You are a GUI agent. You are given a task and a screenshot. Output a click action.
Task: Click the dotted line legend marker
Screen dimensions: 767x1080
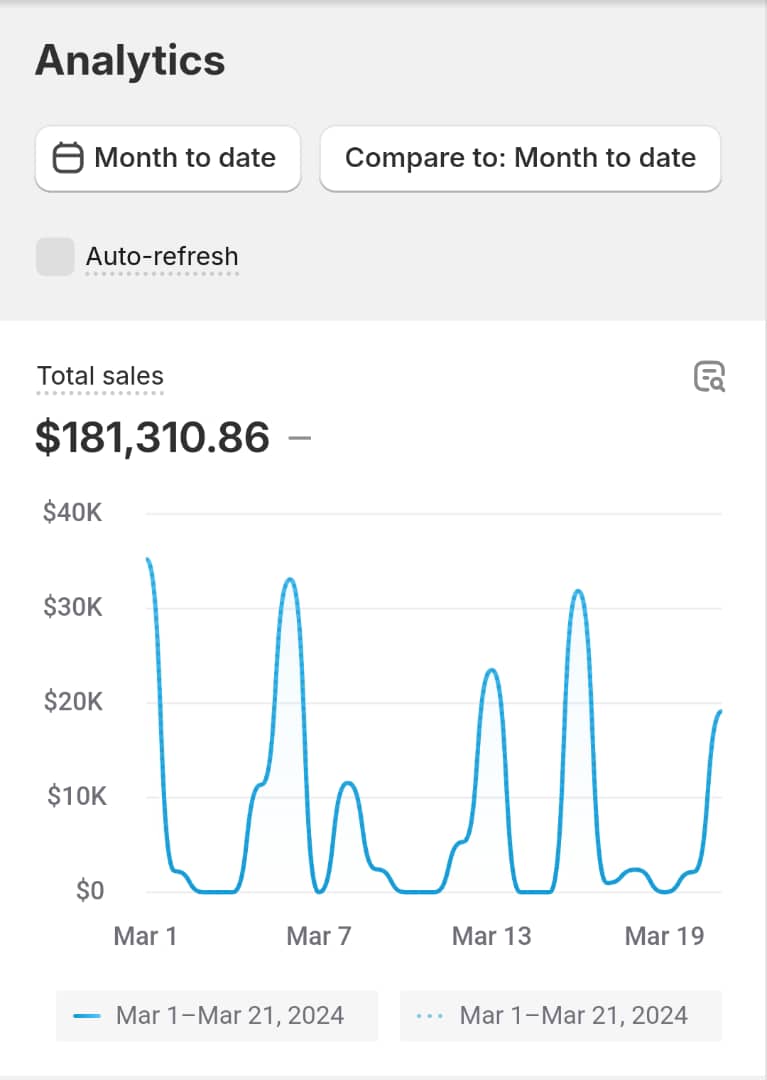click(430, 1016)
